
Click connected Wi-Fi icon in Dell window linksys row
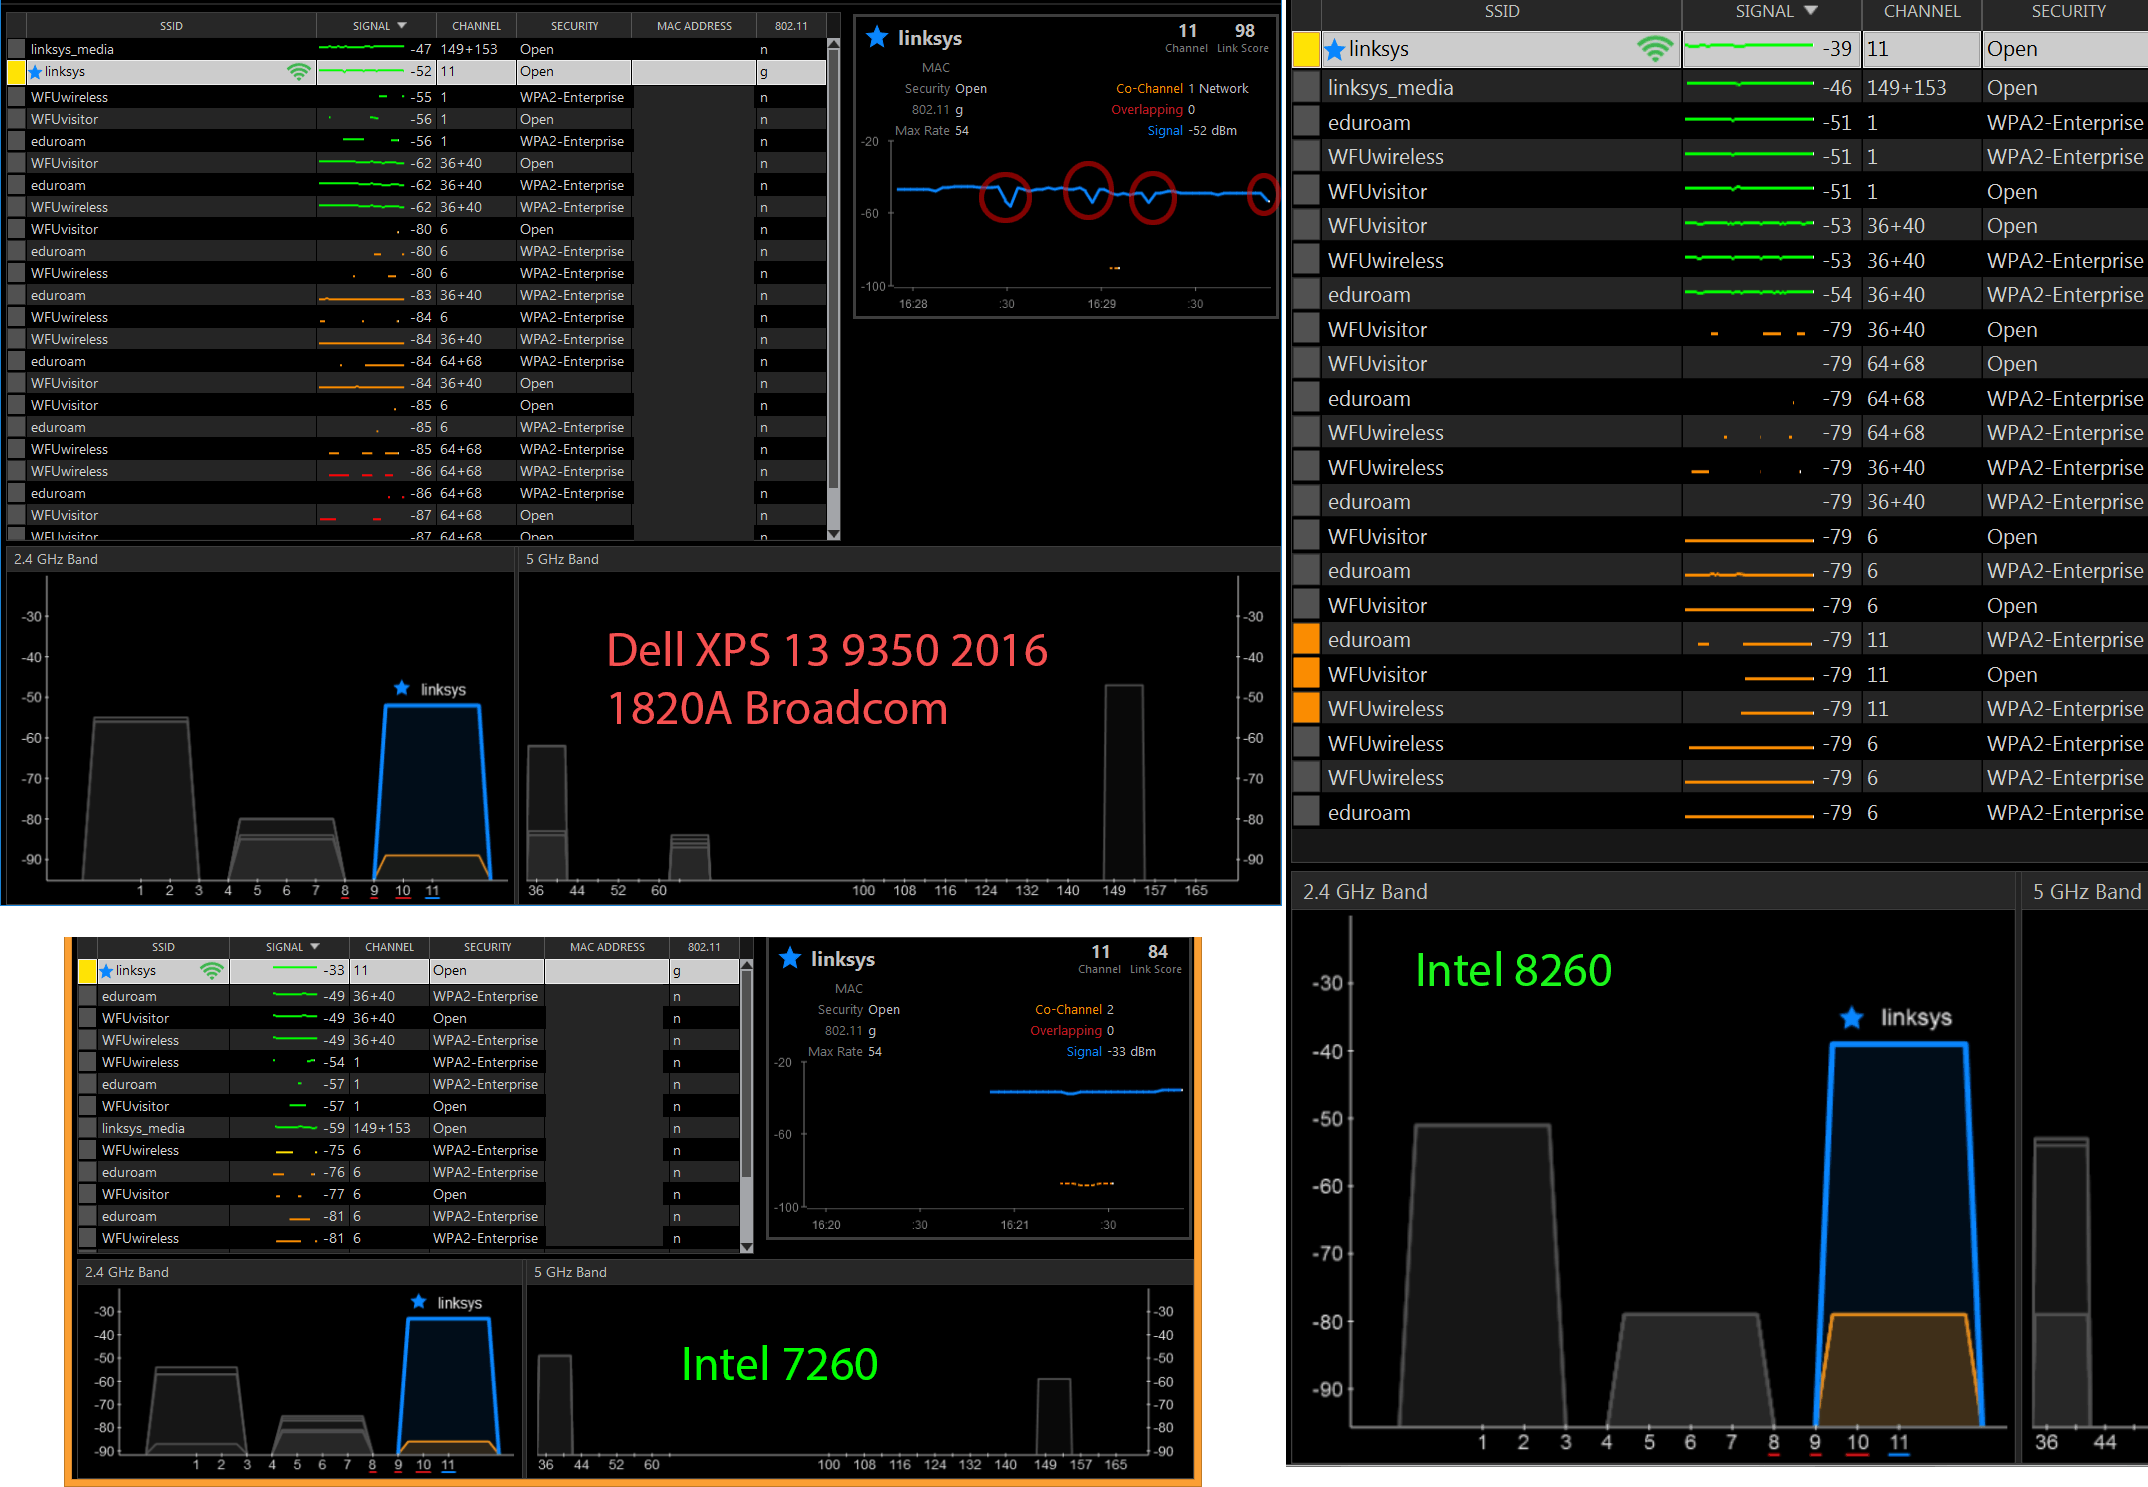tap(298, 72)
